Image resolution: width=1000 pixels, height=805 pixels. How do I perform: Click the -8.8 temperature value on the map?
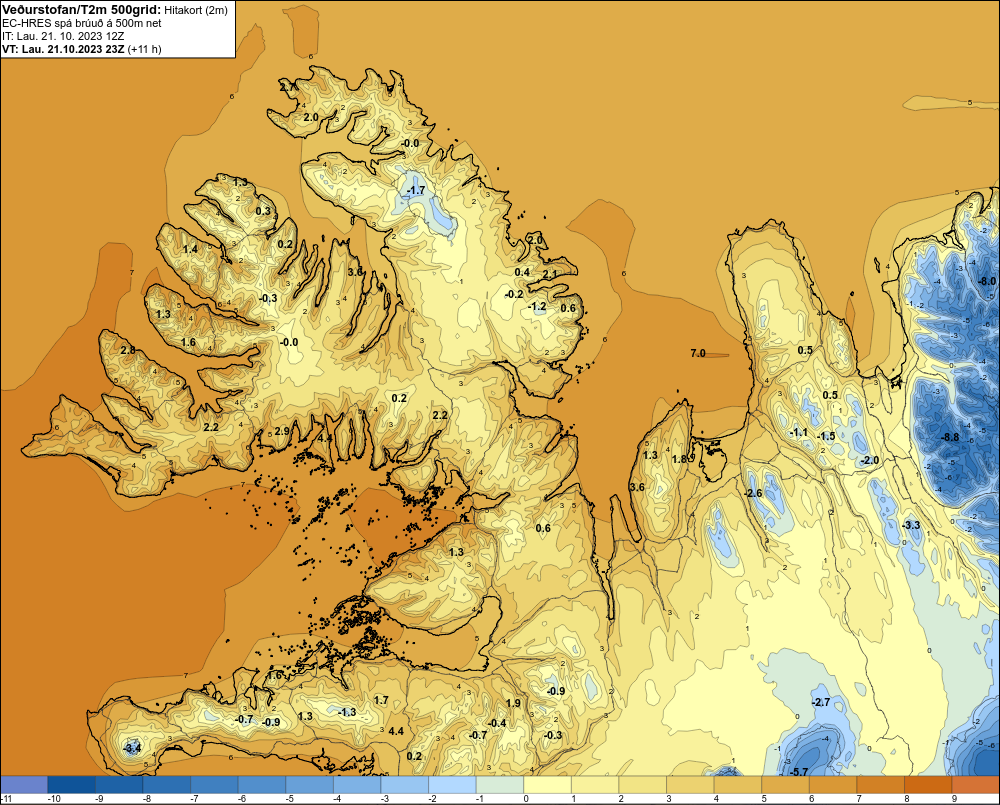pos(950,437)
